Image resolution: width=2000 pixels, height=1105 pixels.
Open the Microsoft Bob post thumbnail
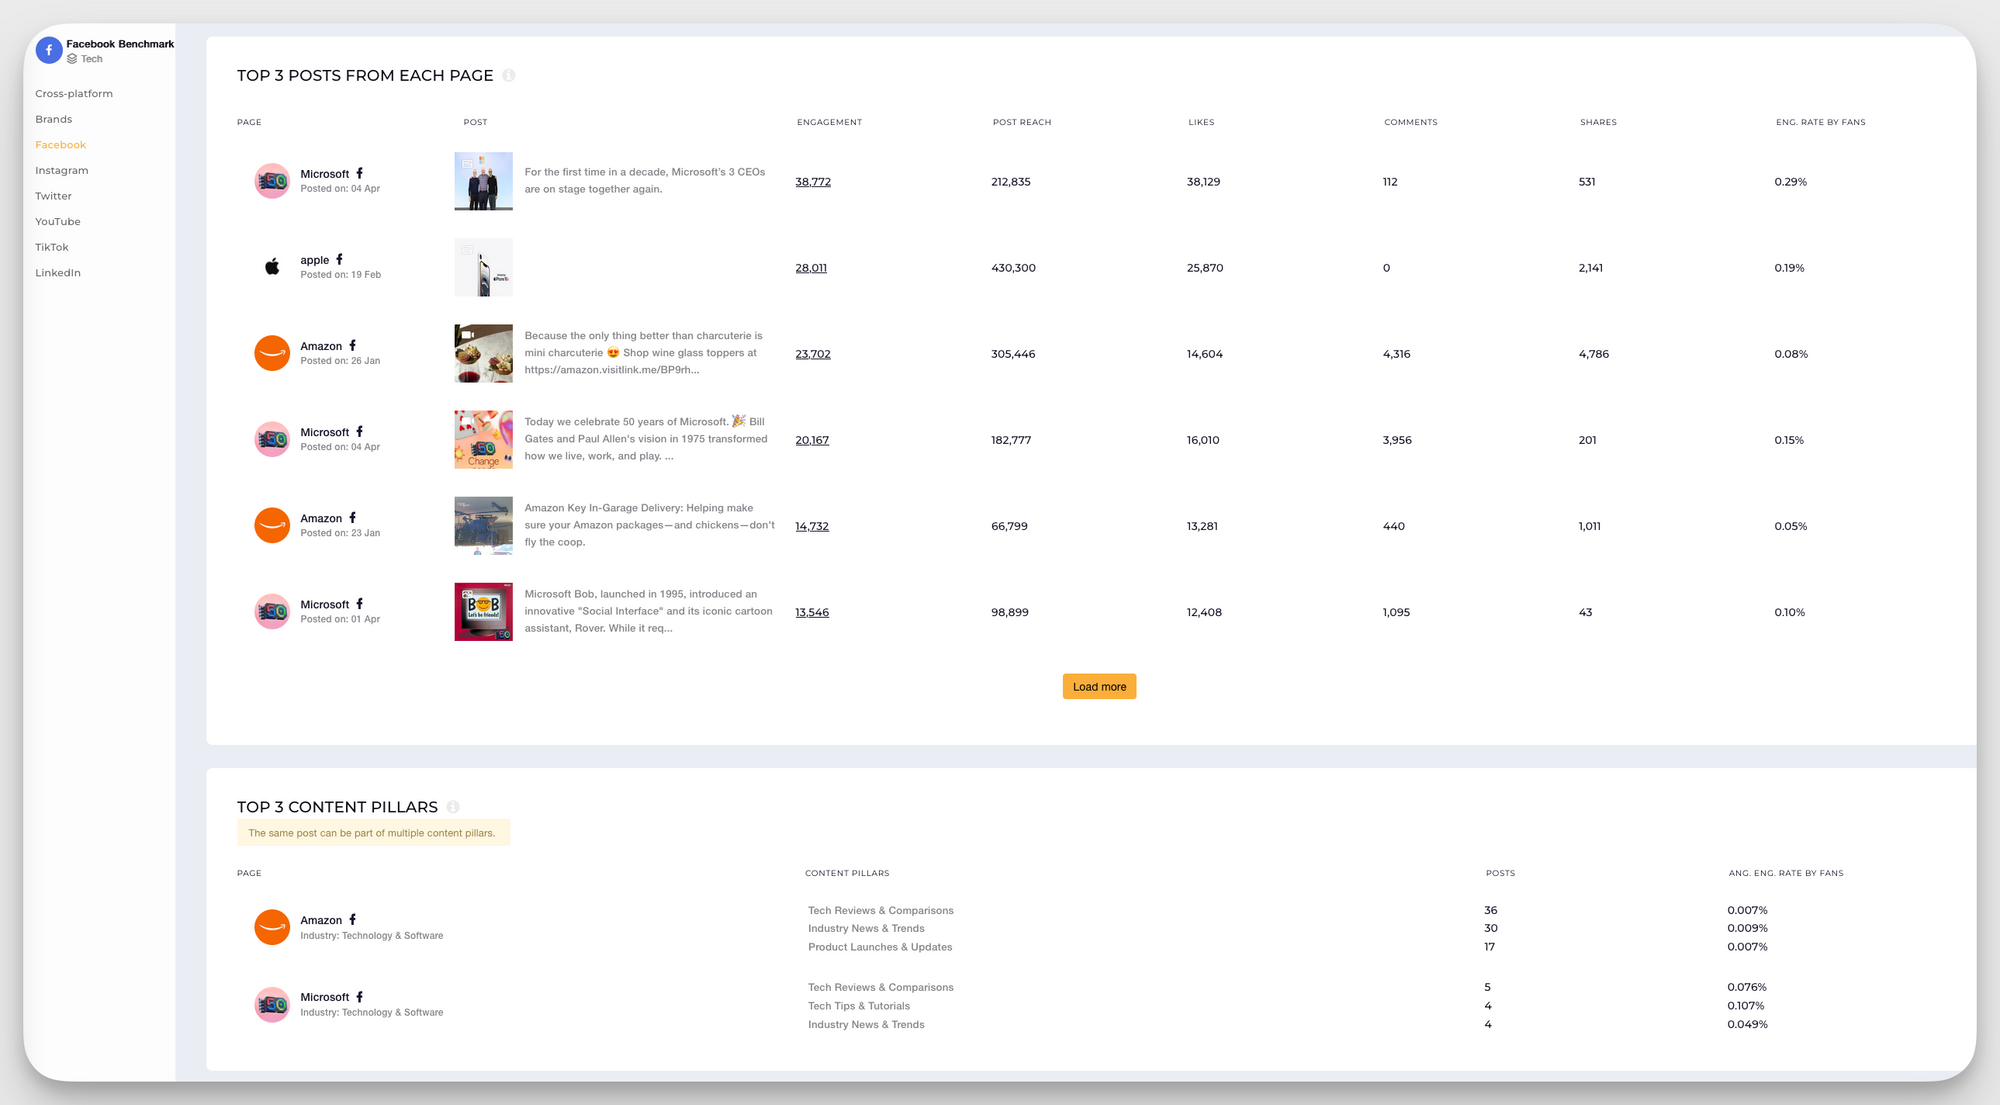(484, 611)
